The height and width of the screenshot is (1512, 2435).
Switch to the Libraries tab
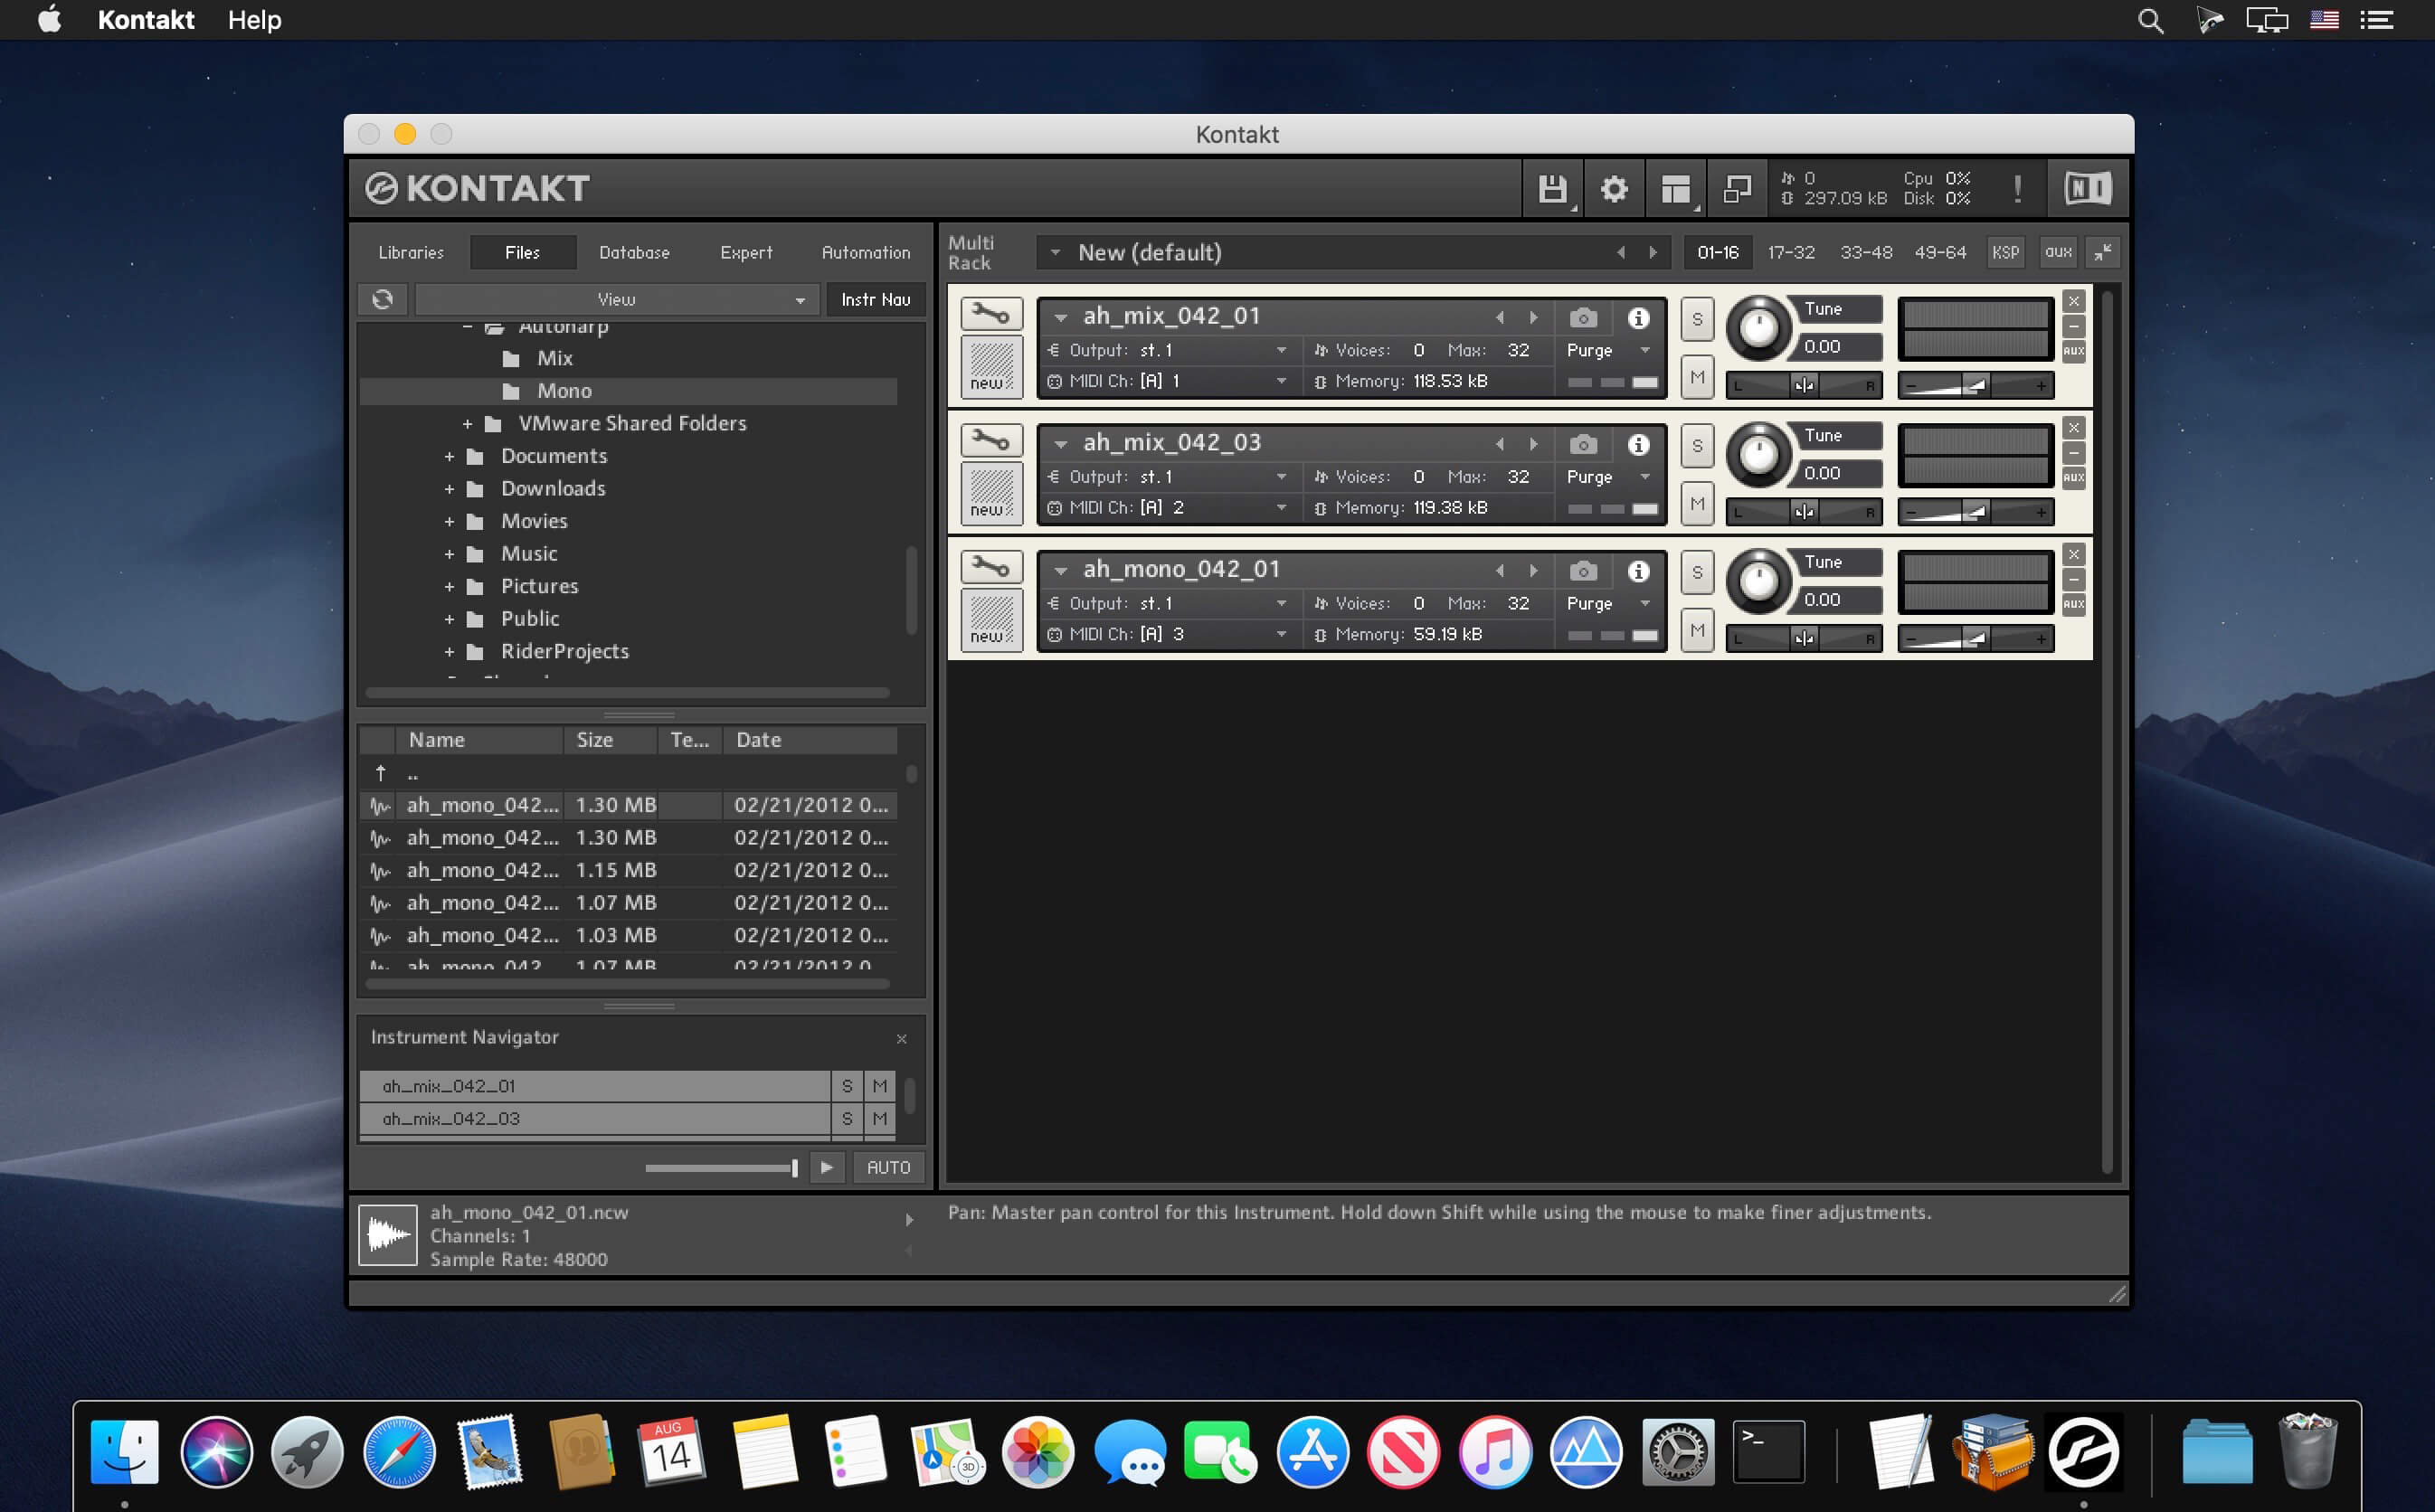[411, 252]
